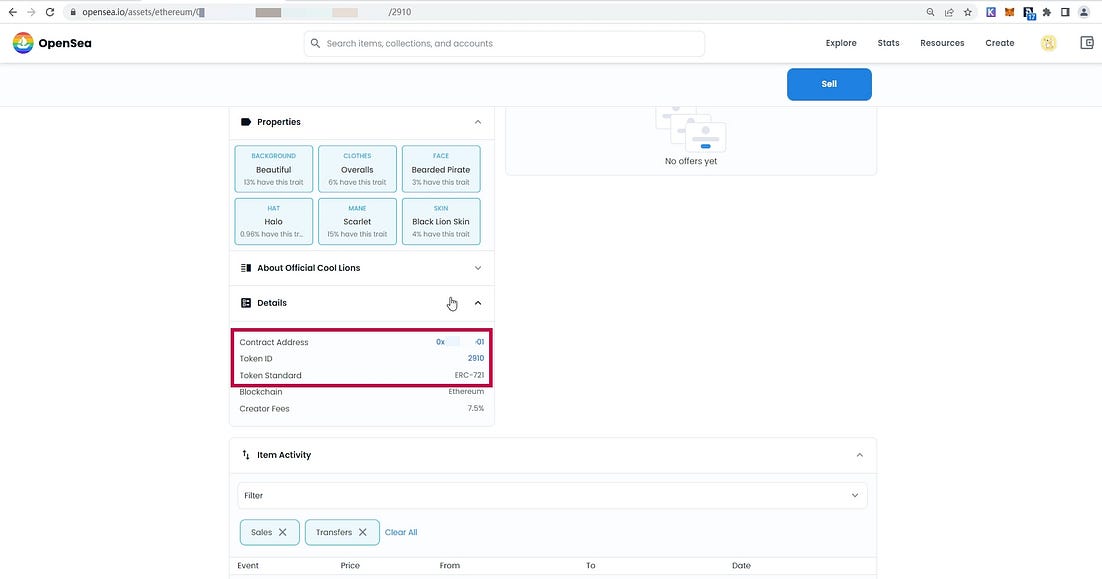Open the extensions puzzle icon

pyautogui.click(x=1046, y=12)
